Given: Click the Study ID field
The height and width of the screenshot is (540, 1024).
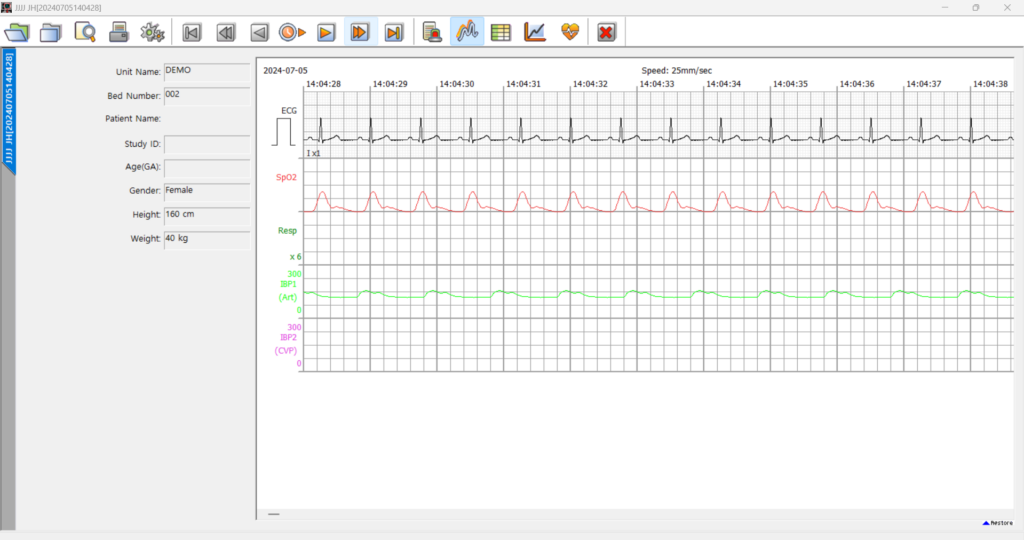Looking at the screenshot, I should (206, 144).
